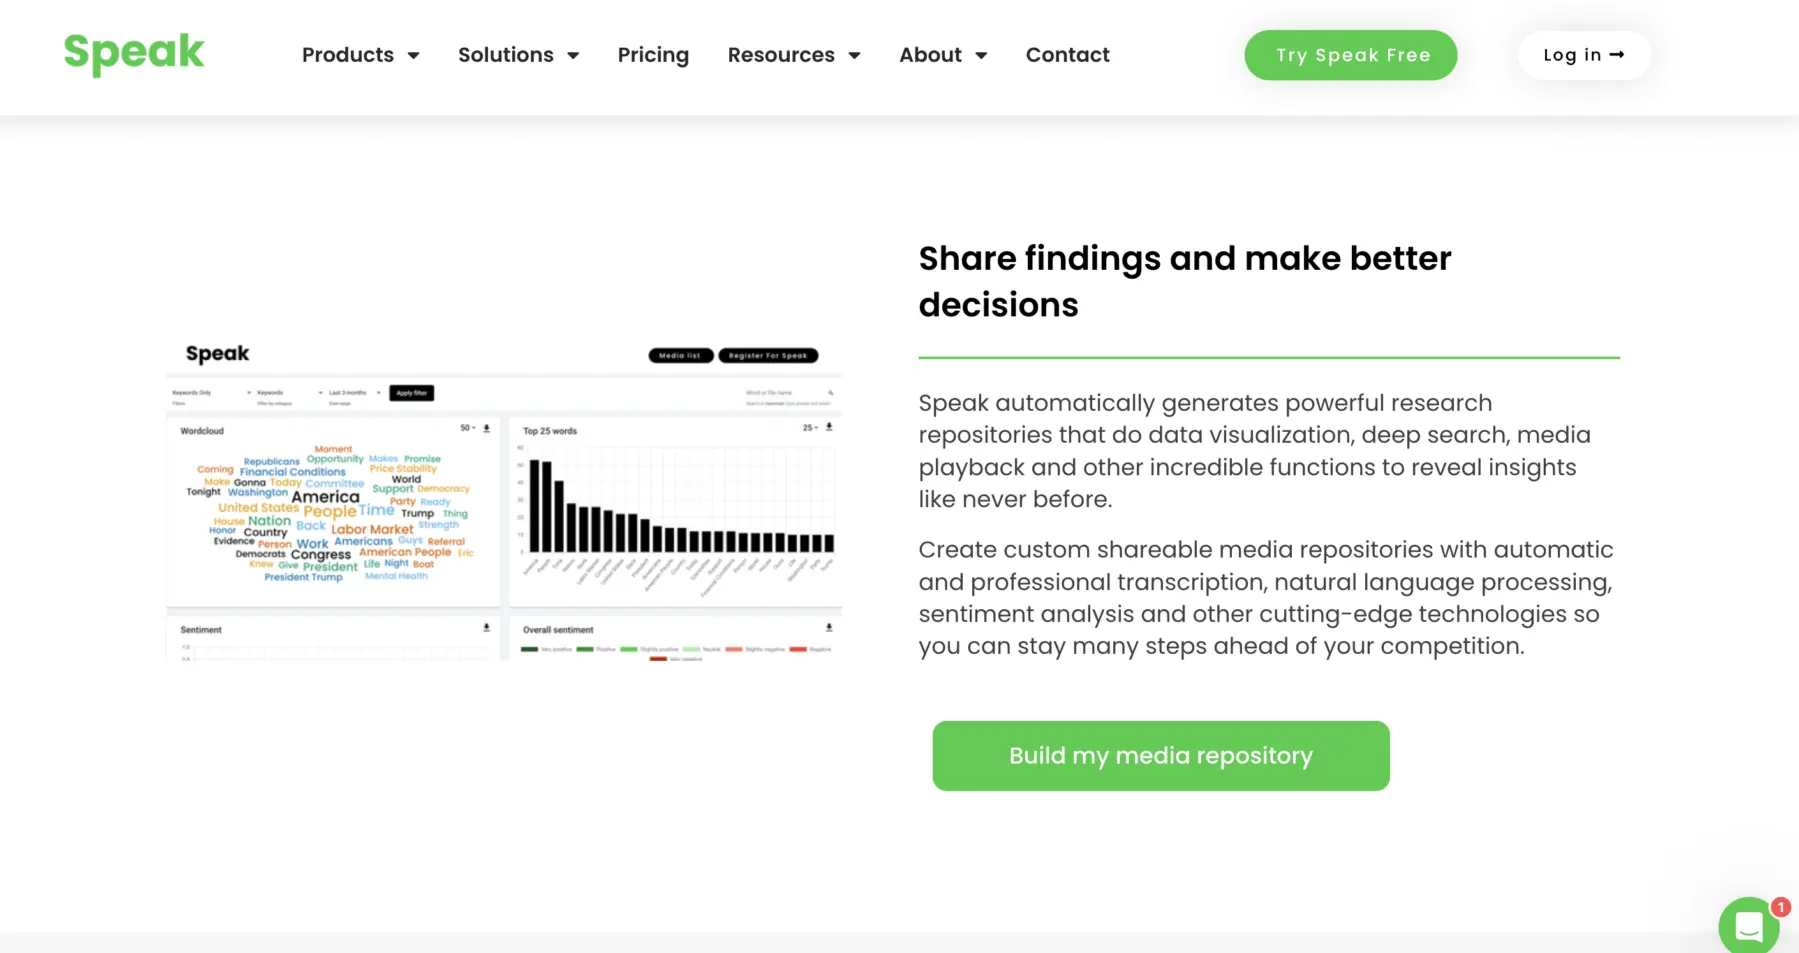Click the Log in arrow icon
The image size is (1799, 953).
(x=1617, y=55)
